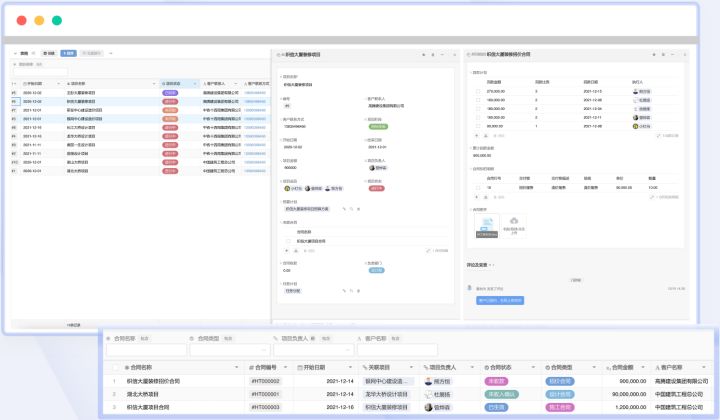Viewport: 720px width, 420px height.
Task: Click the blue comment bubble message
Action: [500, 299]
